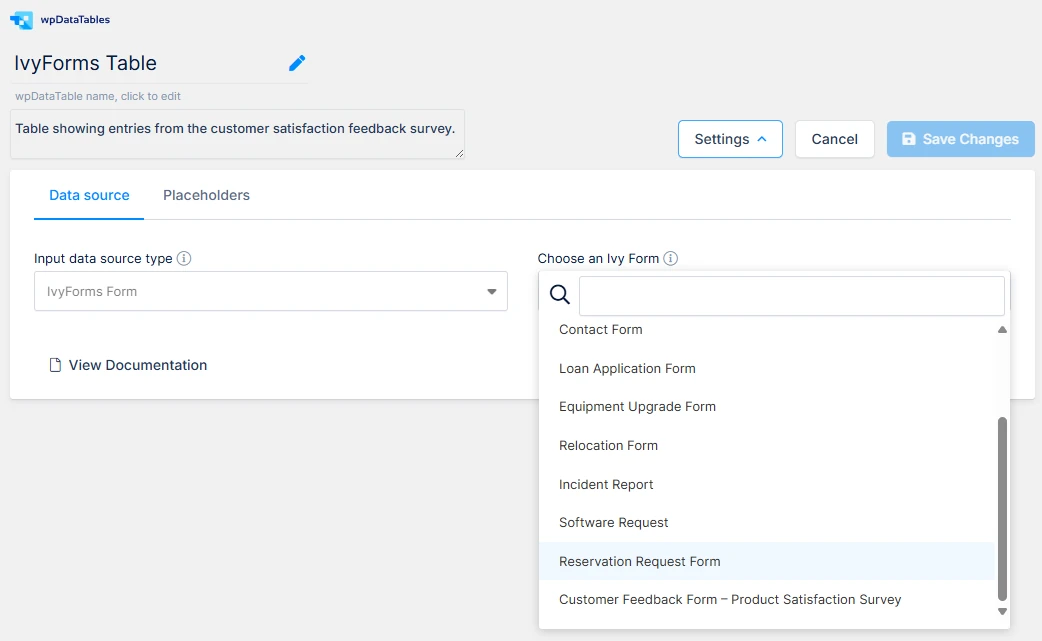Click the pencil icon to edit table name
The height and width of the screenshot is (641, 1042).
296,62
